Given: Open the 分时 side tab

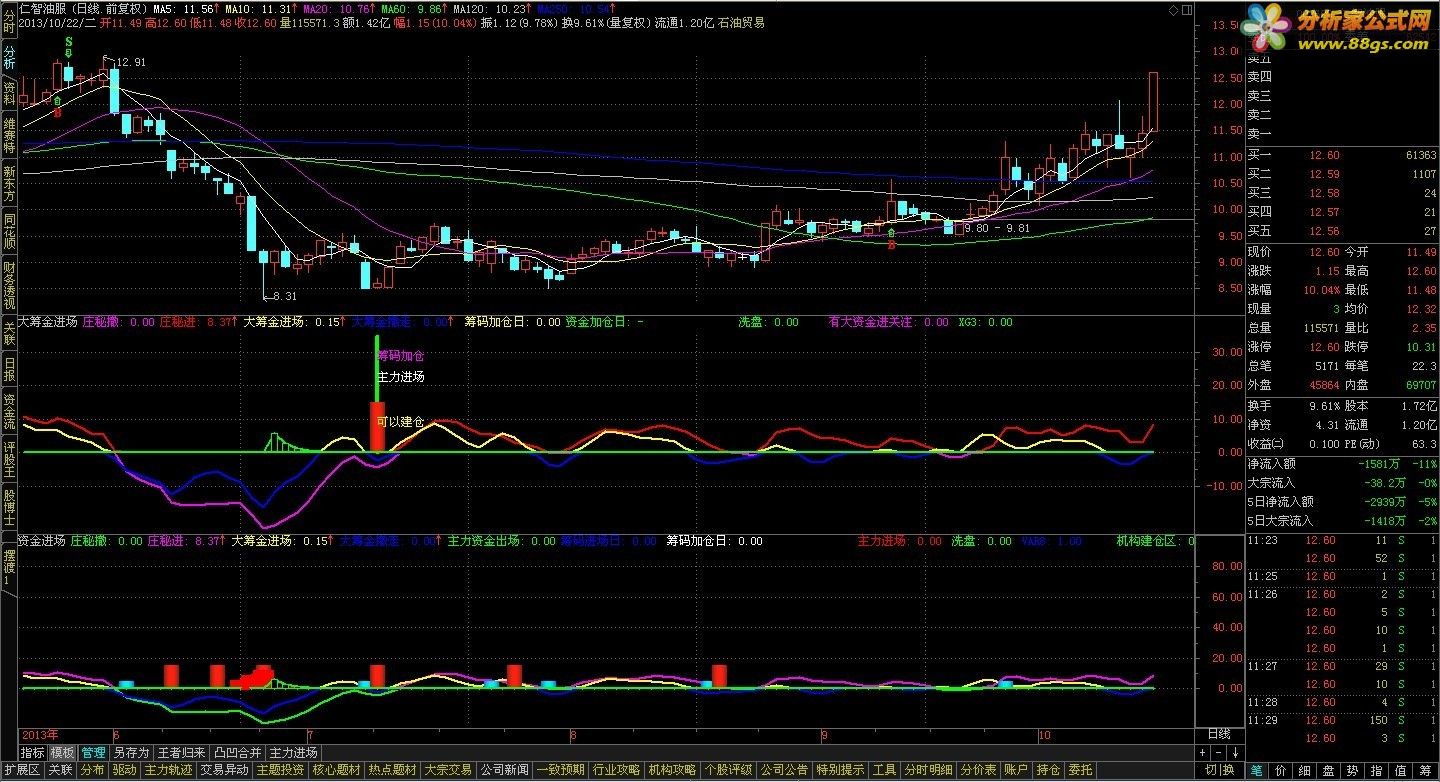Looking at the screenshot, I should [x=9, y=21].
